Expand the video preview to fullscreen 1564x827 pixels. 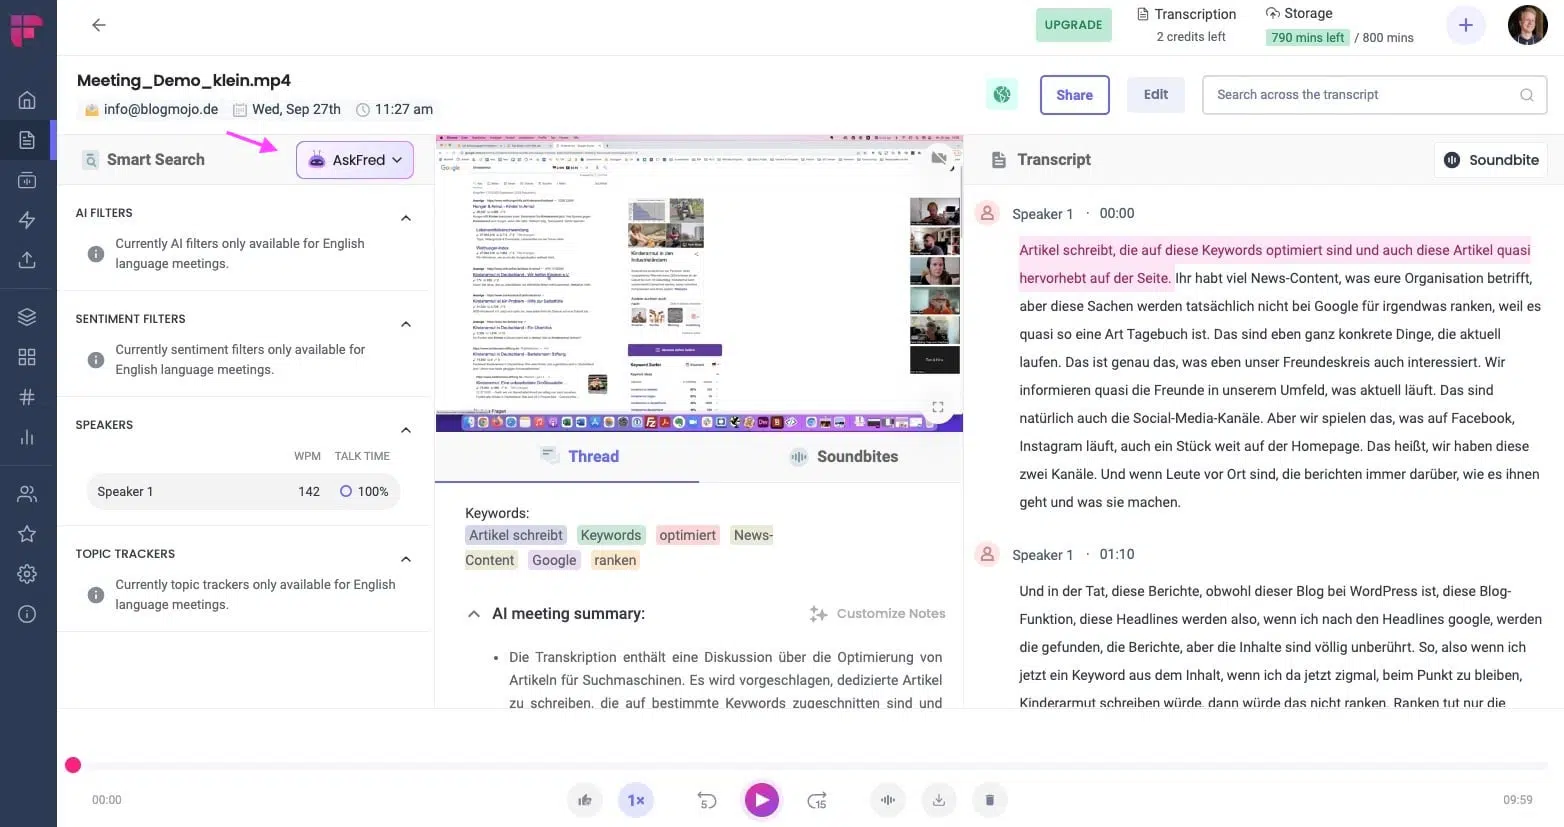coord(938,407)
